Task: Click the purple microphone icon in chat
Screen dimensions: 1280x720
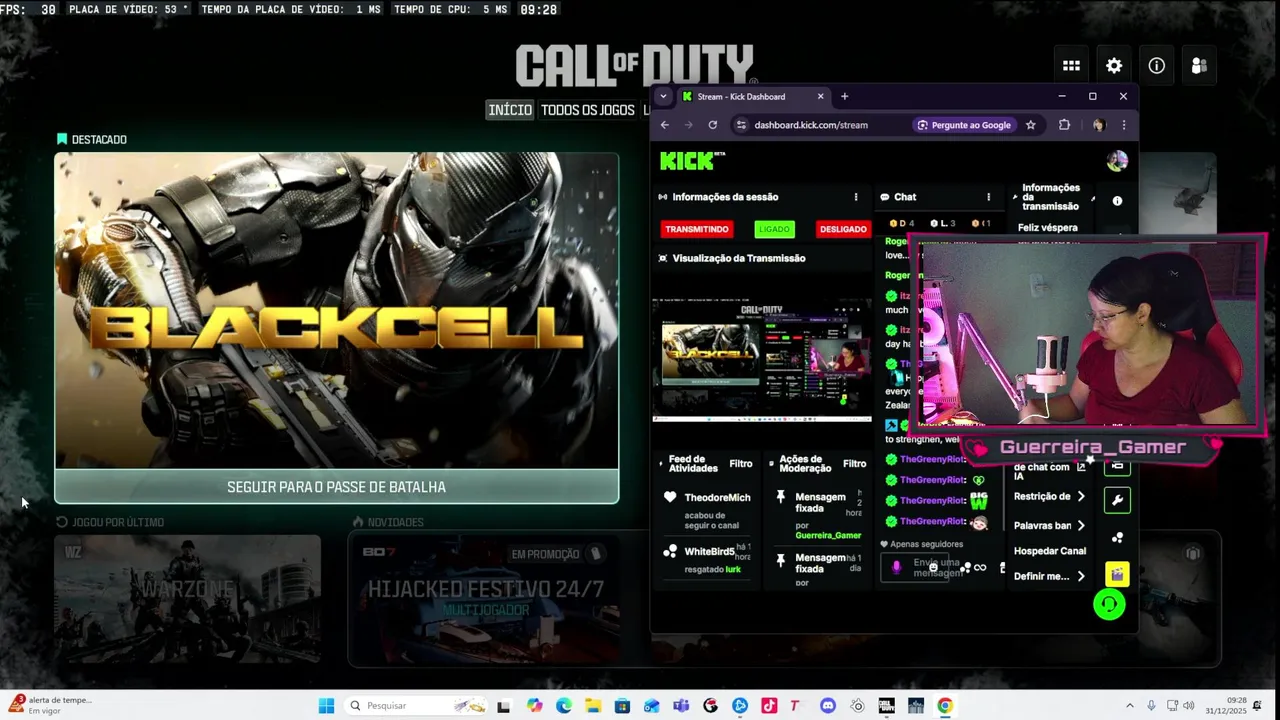Action: pyautogui.click(x=896, y=568)
